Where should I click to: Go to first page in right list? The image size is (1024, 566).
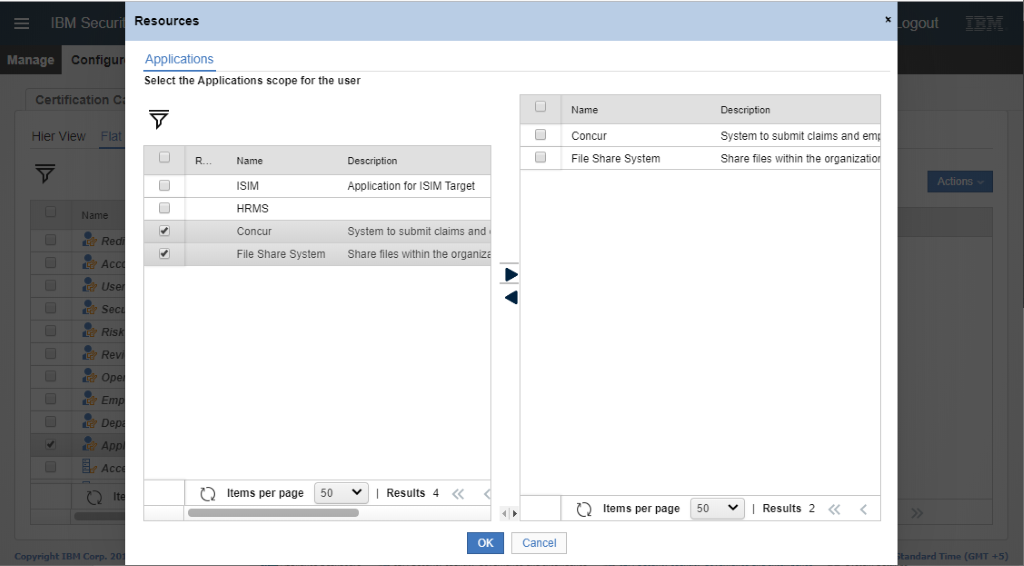tap(834, 509)
